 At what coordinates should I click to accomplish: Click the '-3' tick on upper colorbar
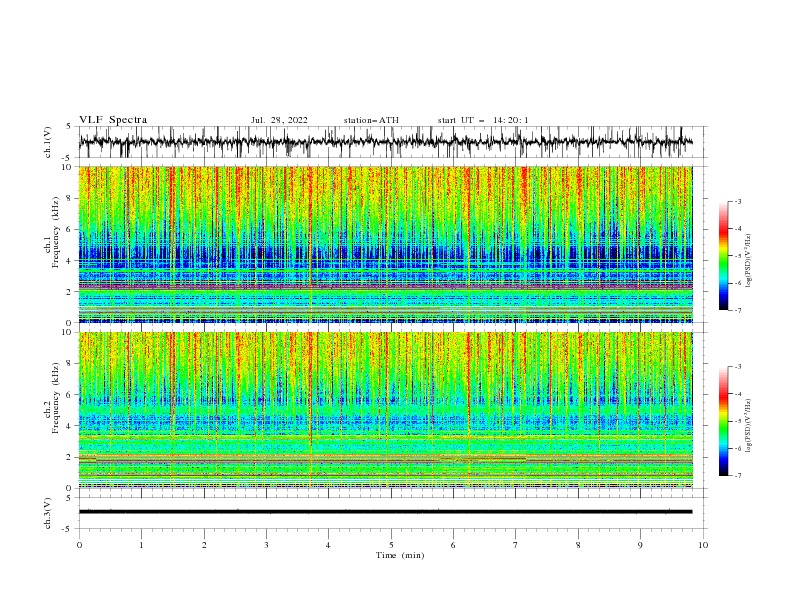tap(737, 201)
